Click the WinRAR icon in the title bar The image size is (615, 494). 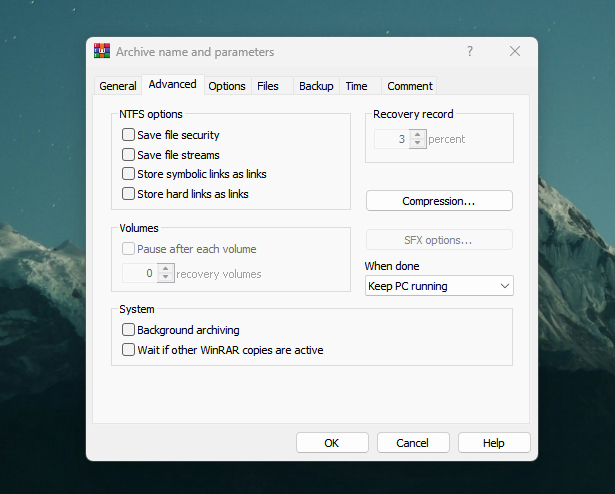click(x=102, y=51)
